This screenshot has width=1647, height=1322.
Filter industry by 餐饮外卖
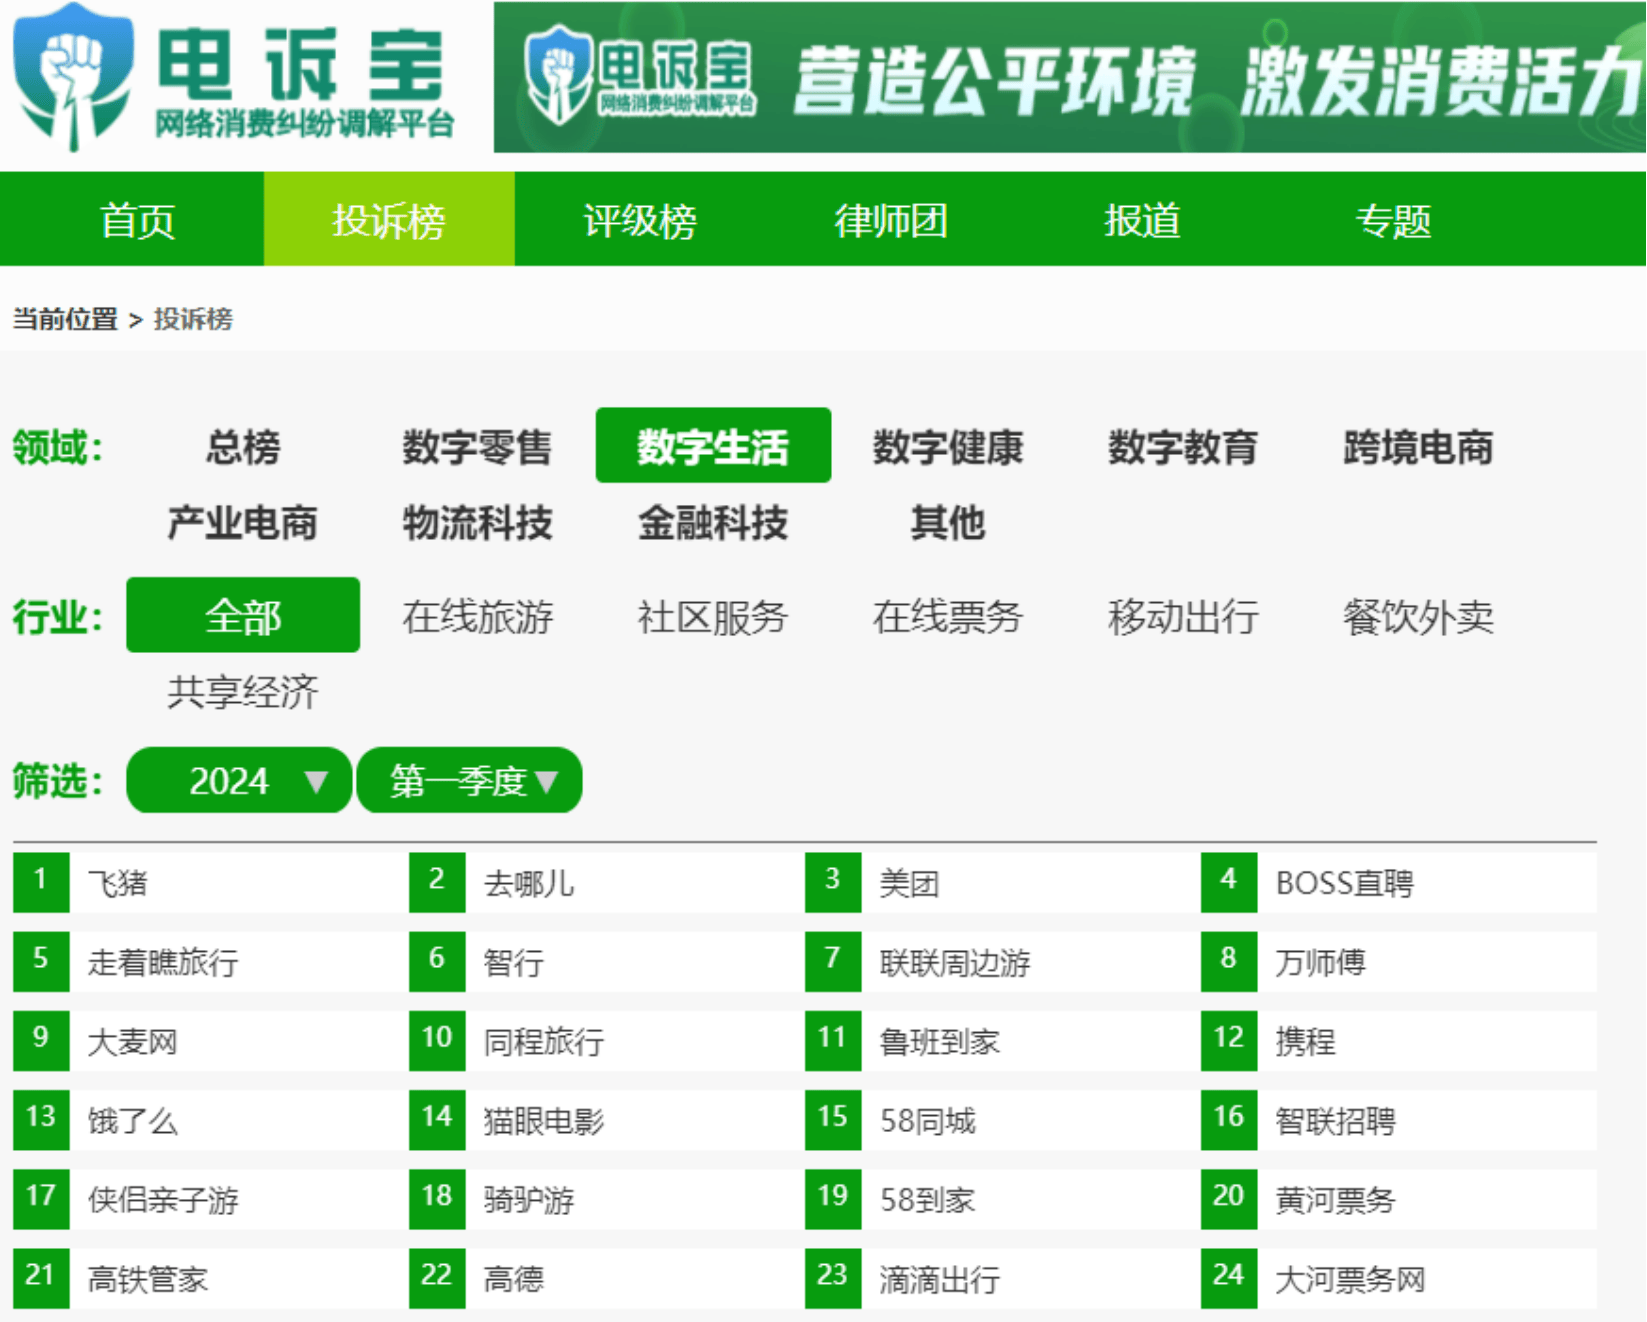point(1418,615)
